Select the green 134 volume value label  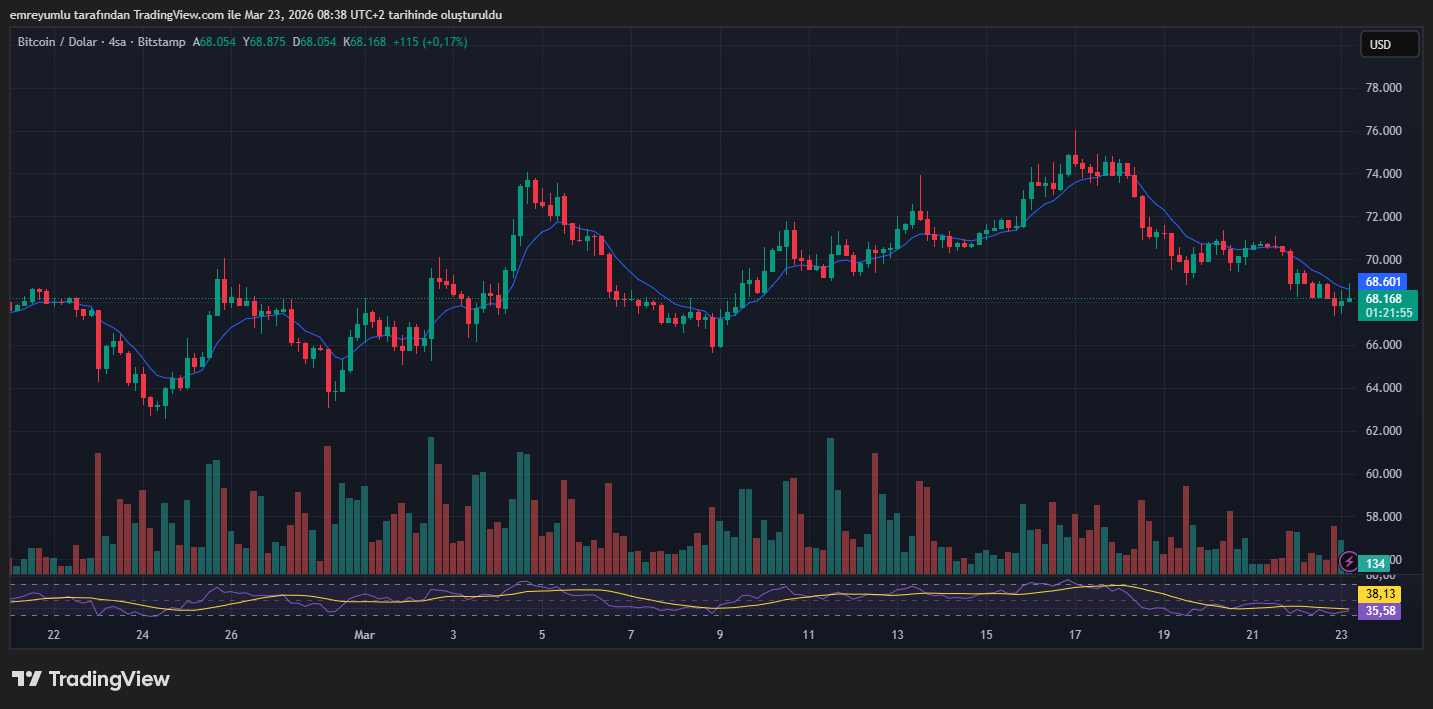coord(1376,563)
